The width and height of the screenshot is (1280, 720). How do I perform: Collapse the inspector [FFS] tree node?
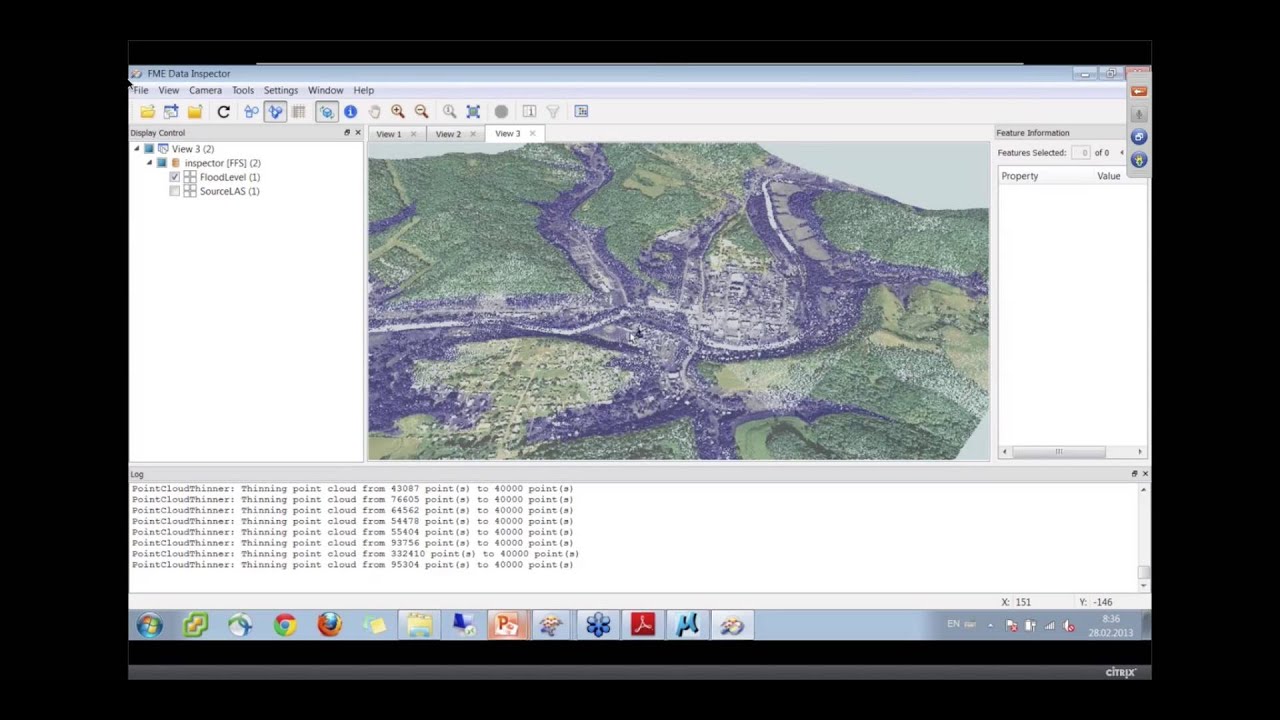point(150,163)
